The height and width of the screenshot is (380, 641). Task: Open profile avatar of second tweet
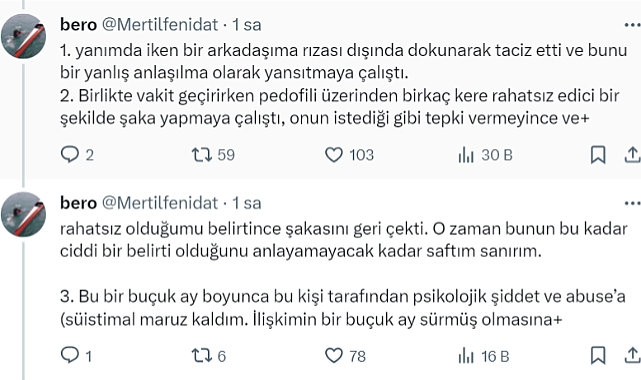pos(23,214)
